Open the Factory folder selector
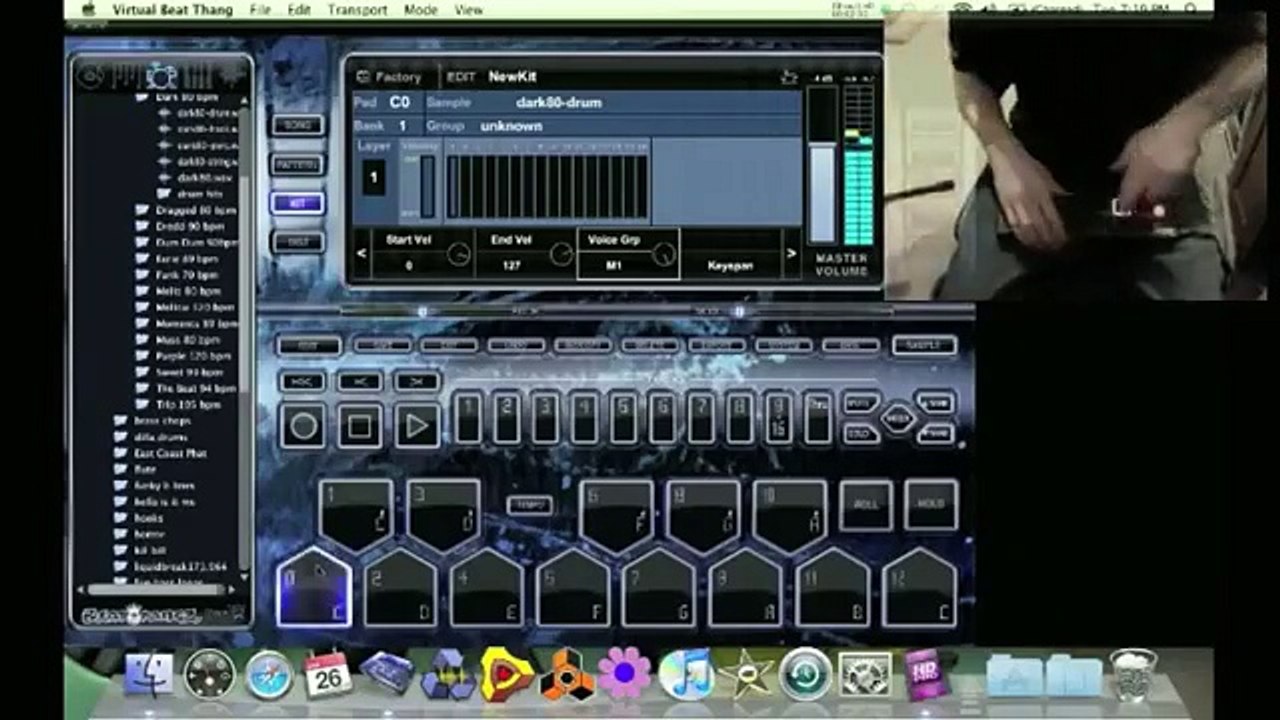Screen dimensions: 1280x720 click(x=389, y=77)
